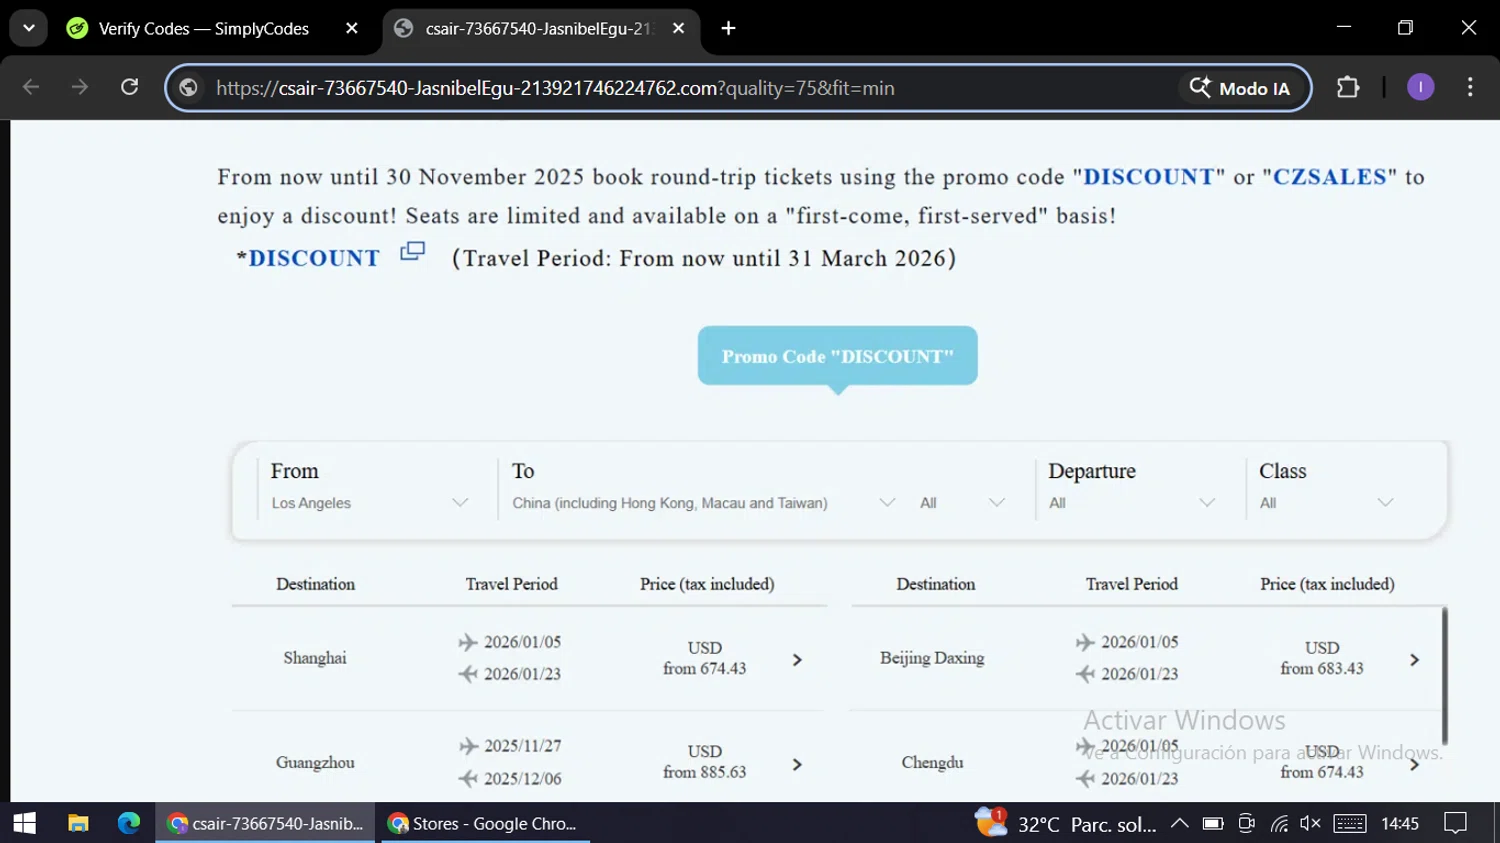
Task: Open touch keyboard tray icon
Action: [x=1350, y=823]
